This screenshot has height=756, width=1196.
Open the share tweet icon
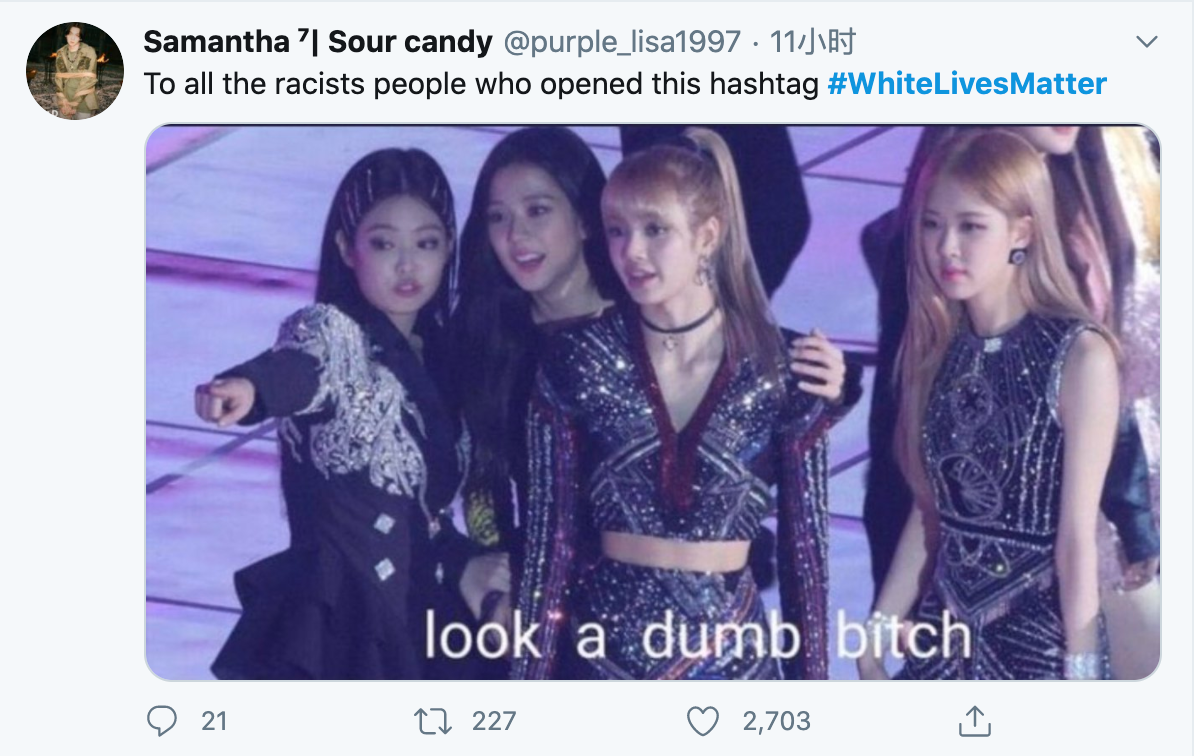tap(974, 720)
